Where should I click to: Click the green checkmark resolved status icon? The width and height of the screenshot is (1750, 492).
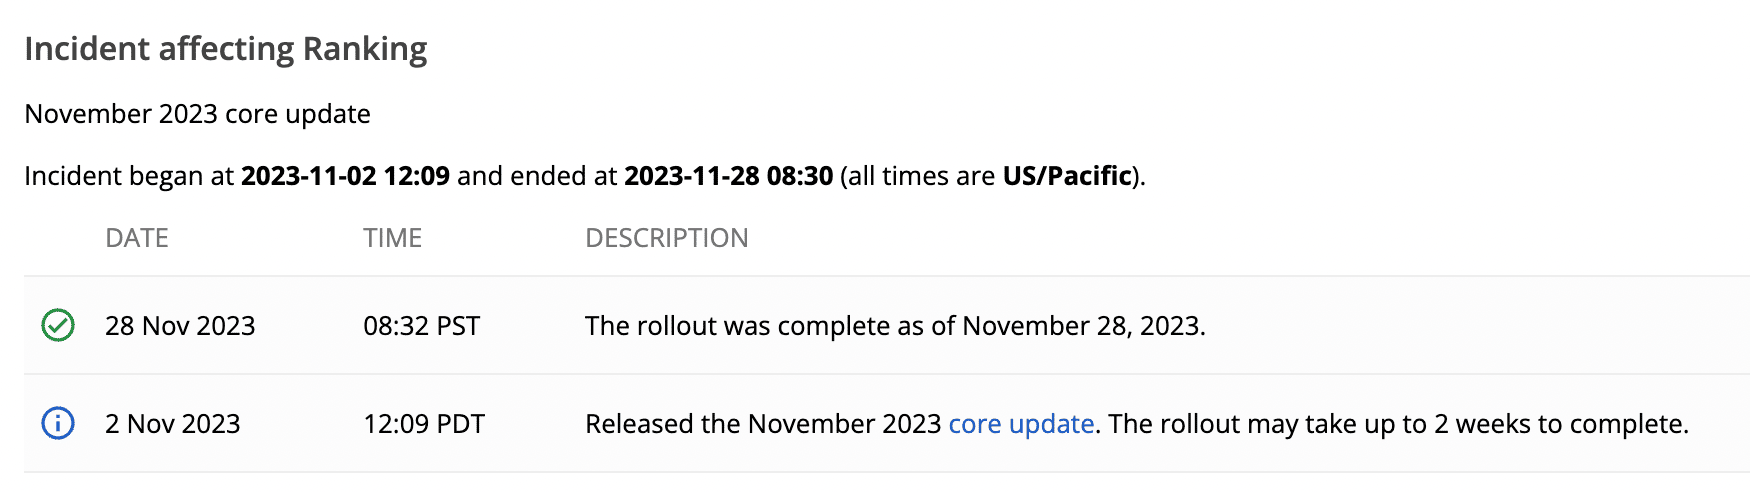[x=58, y=325]
